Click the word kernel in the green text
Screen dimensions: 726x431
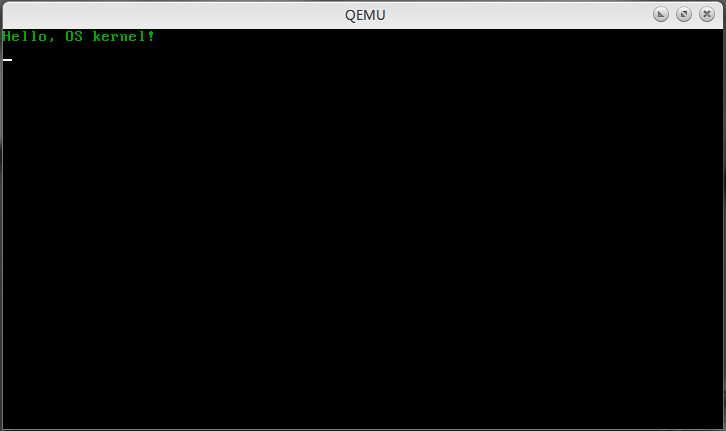119,37
